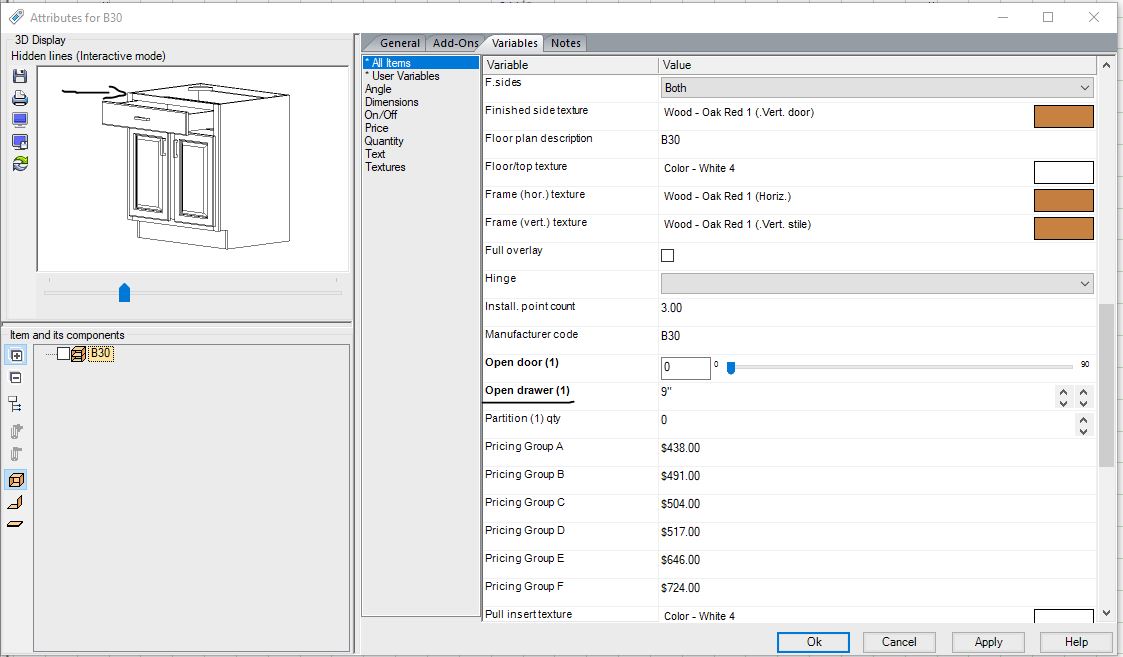
Task: Switch to the Add-Ons tab
Action: point(456,43)
